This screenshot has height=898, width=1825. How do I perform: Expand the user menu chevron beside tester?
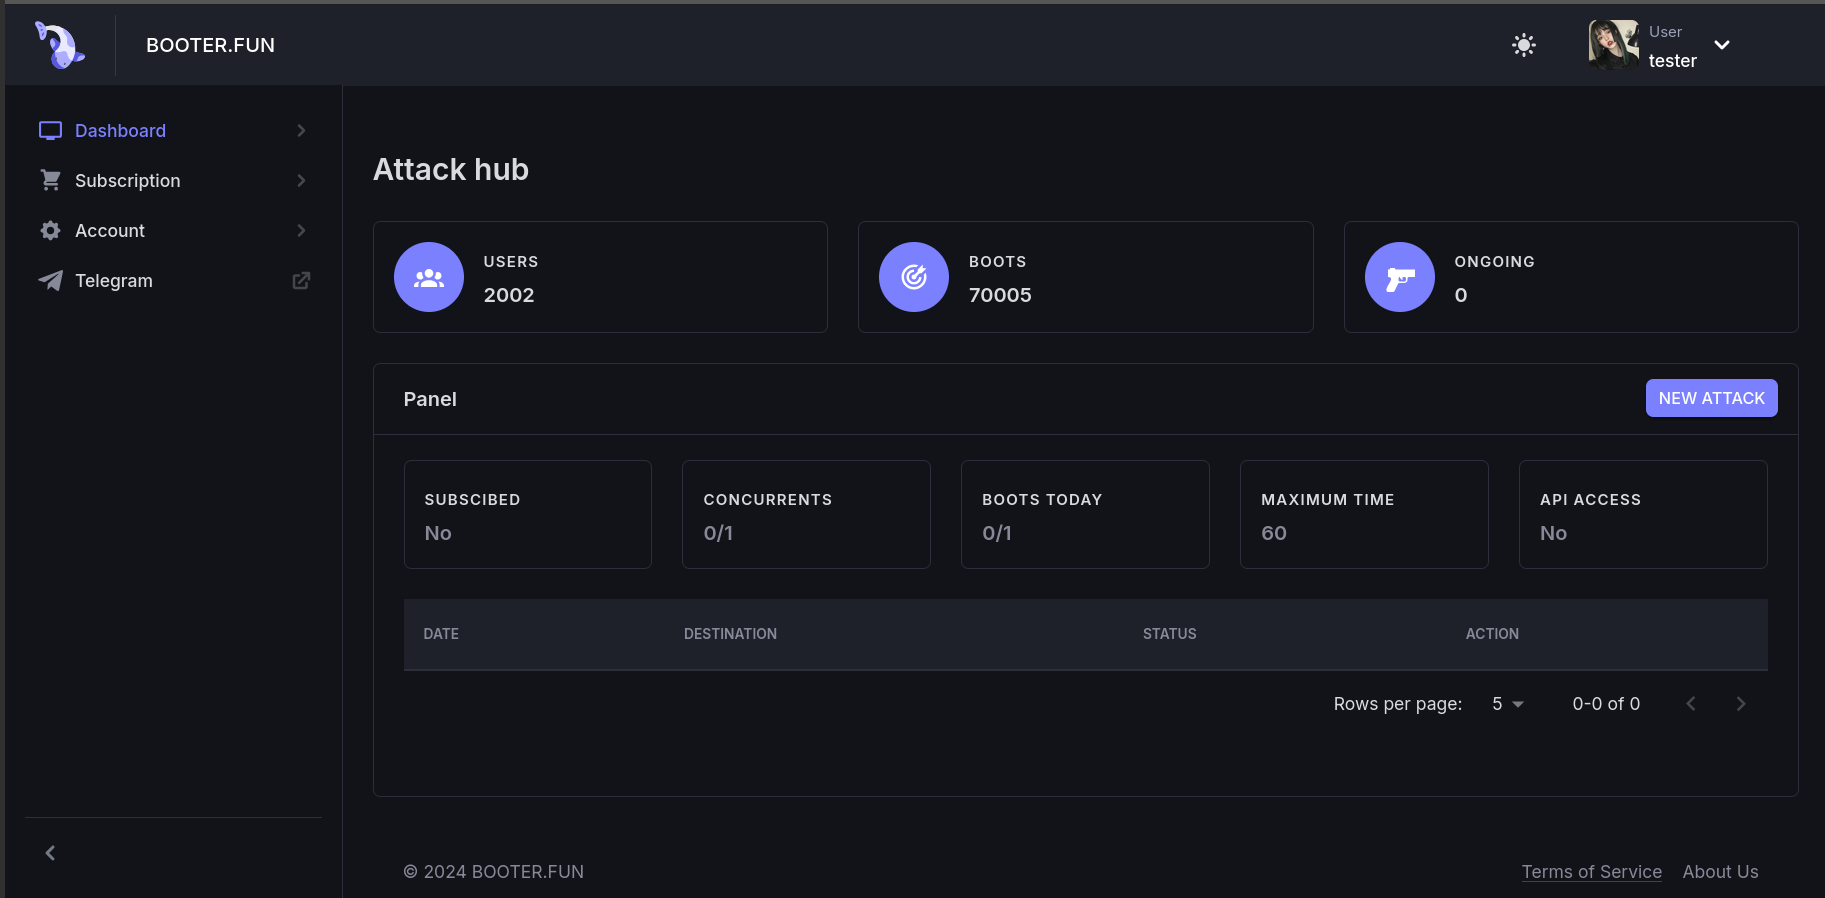(1722, 45)
